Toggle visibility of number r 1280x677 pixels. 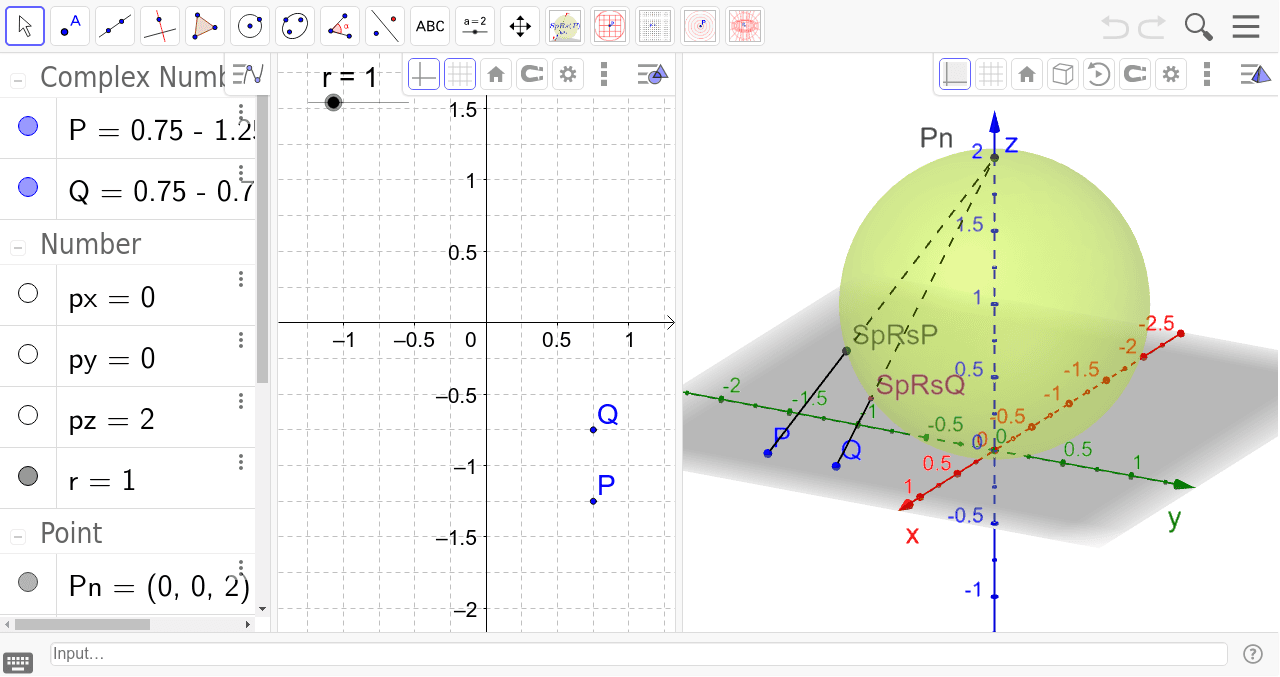[27, 474]
